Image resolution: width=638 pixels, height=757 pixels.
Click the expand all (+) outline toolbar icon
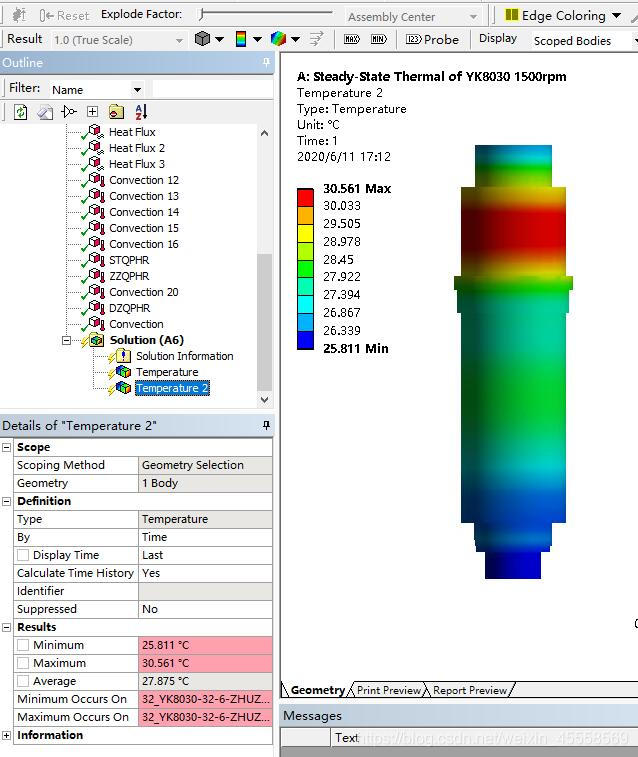[x=92, y=112]
